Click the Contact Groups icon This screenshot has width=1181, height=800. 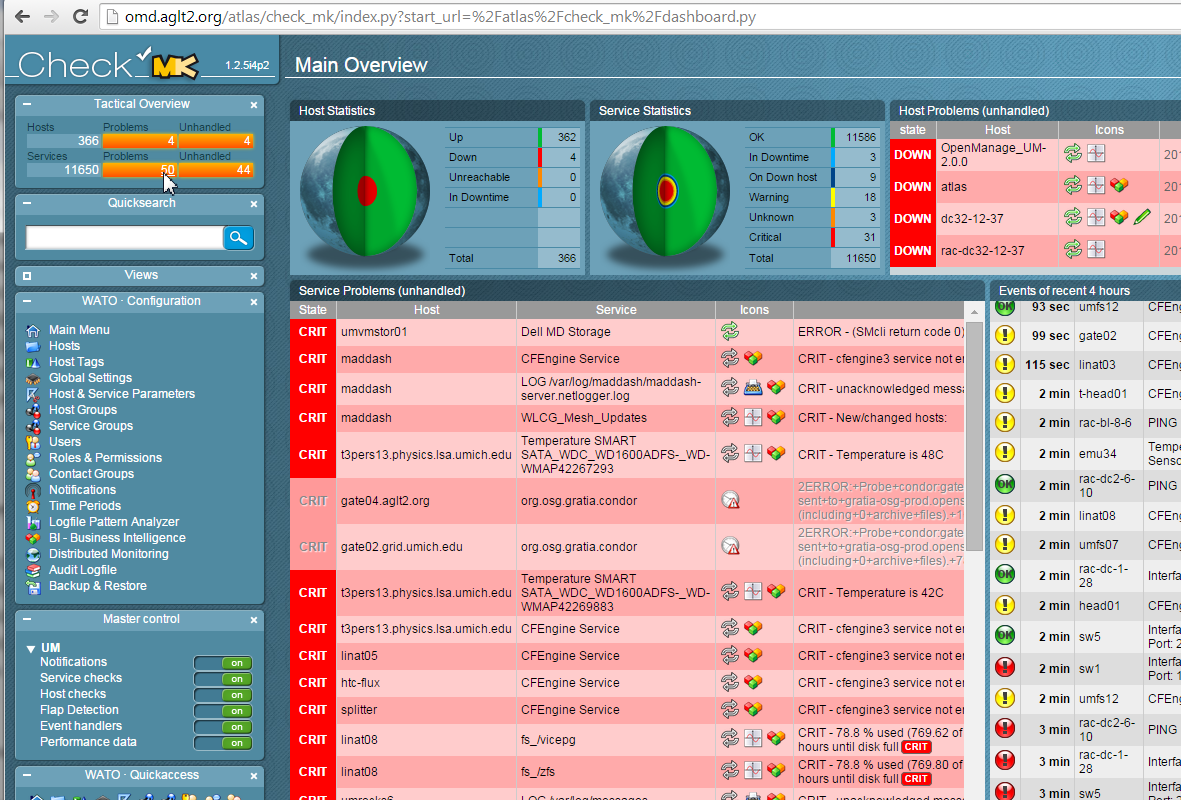[x=32, y=474]
